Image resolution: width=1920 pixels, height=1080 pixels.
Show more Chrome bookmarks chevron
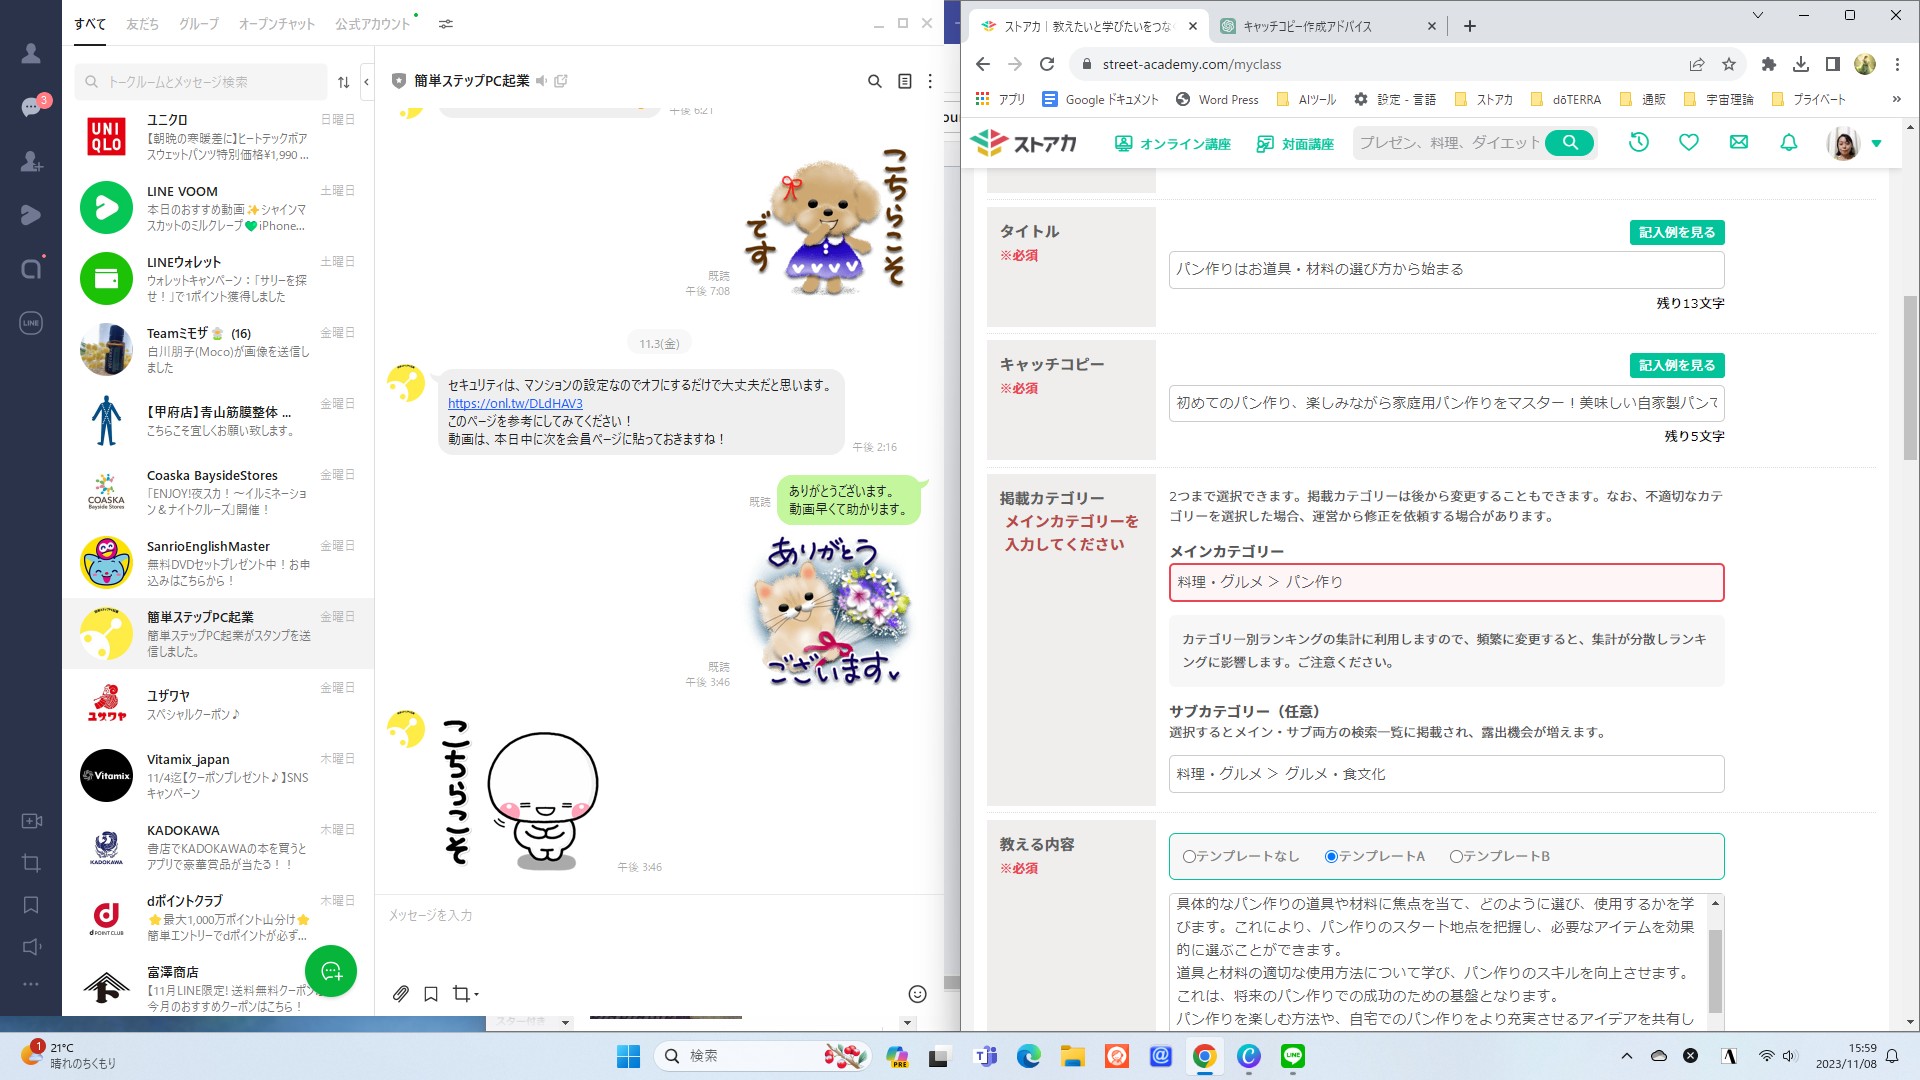tap(1896, 99)
